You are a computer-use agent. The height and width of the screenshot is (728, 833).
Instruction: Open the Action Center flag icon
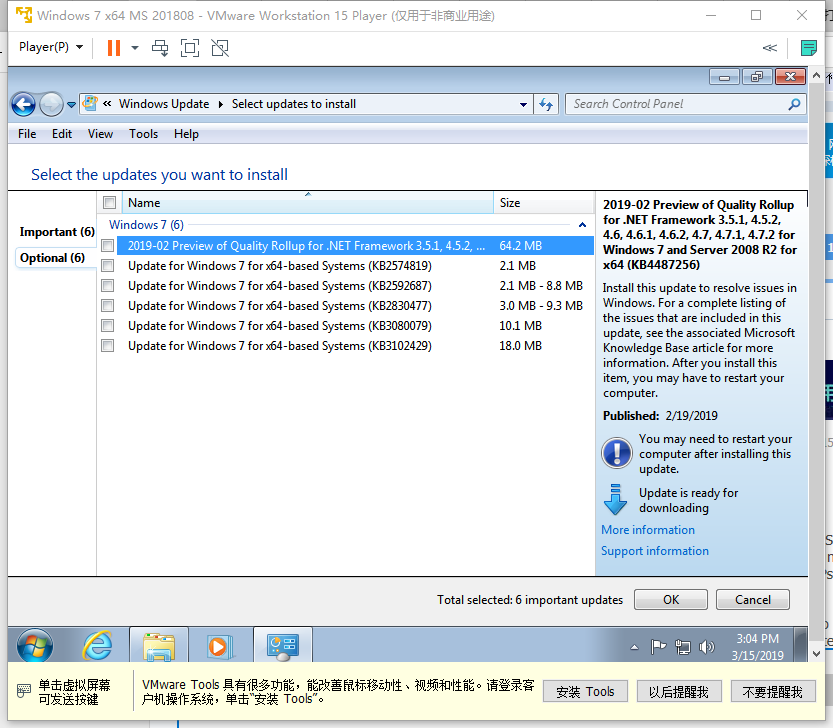658,647
